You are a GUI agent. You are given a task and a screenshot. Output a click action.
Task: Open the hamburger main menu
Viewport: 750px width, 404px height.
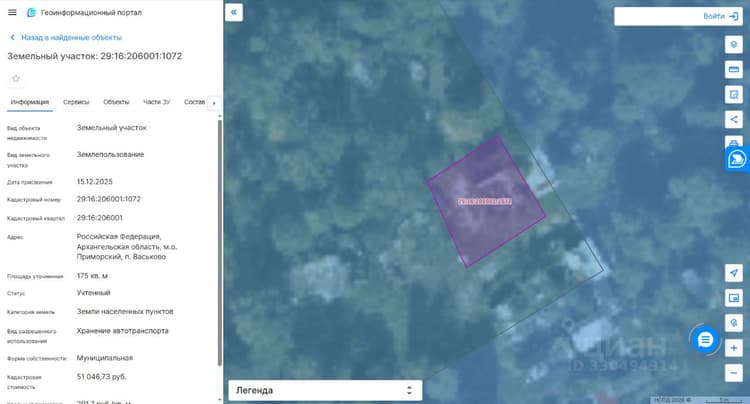[12, 12]
